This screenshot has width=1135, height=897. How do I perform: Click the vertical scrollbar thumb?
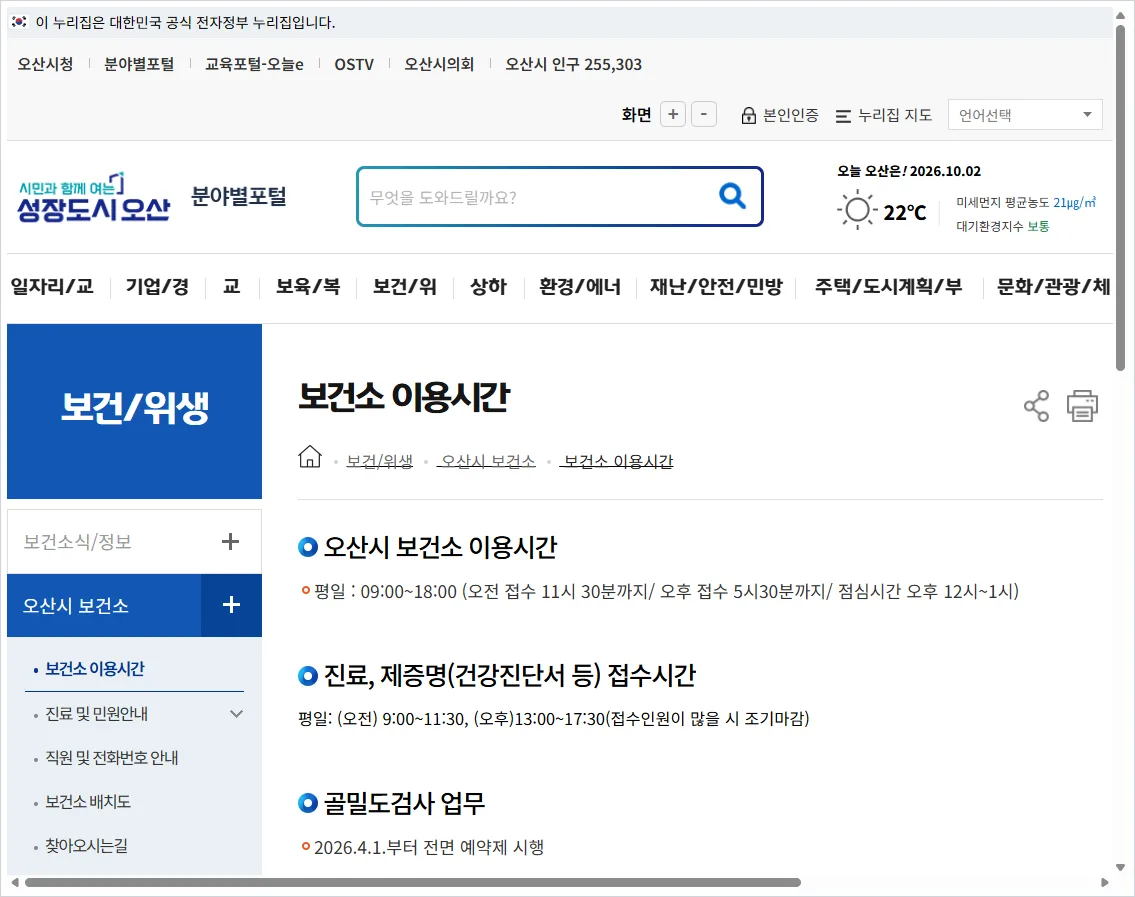tap(1121, 197)
